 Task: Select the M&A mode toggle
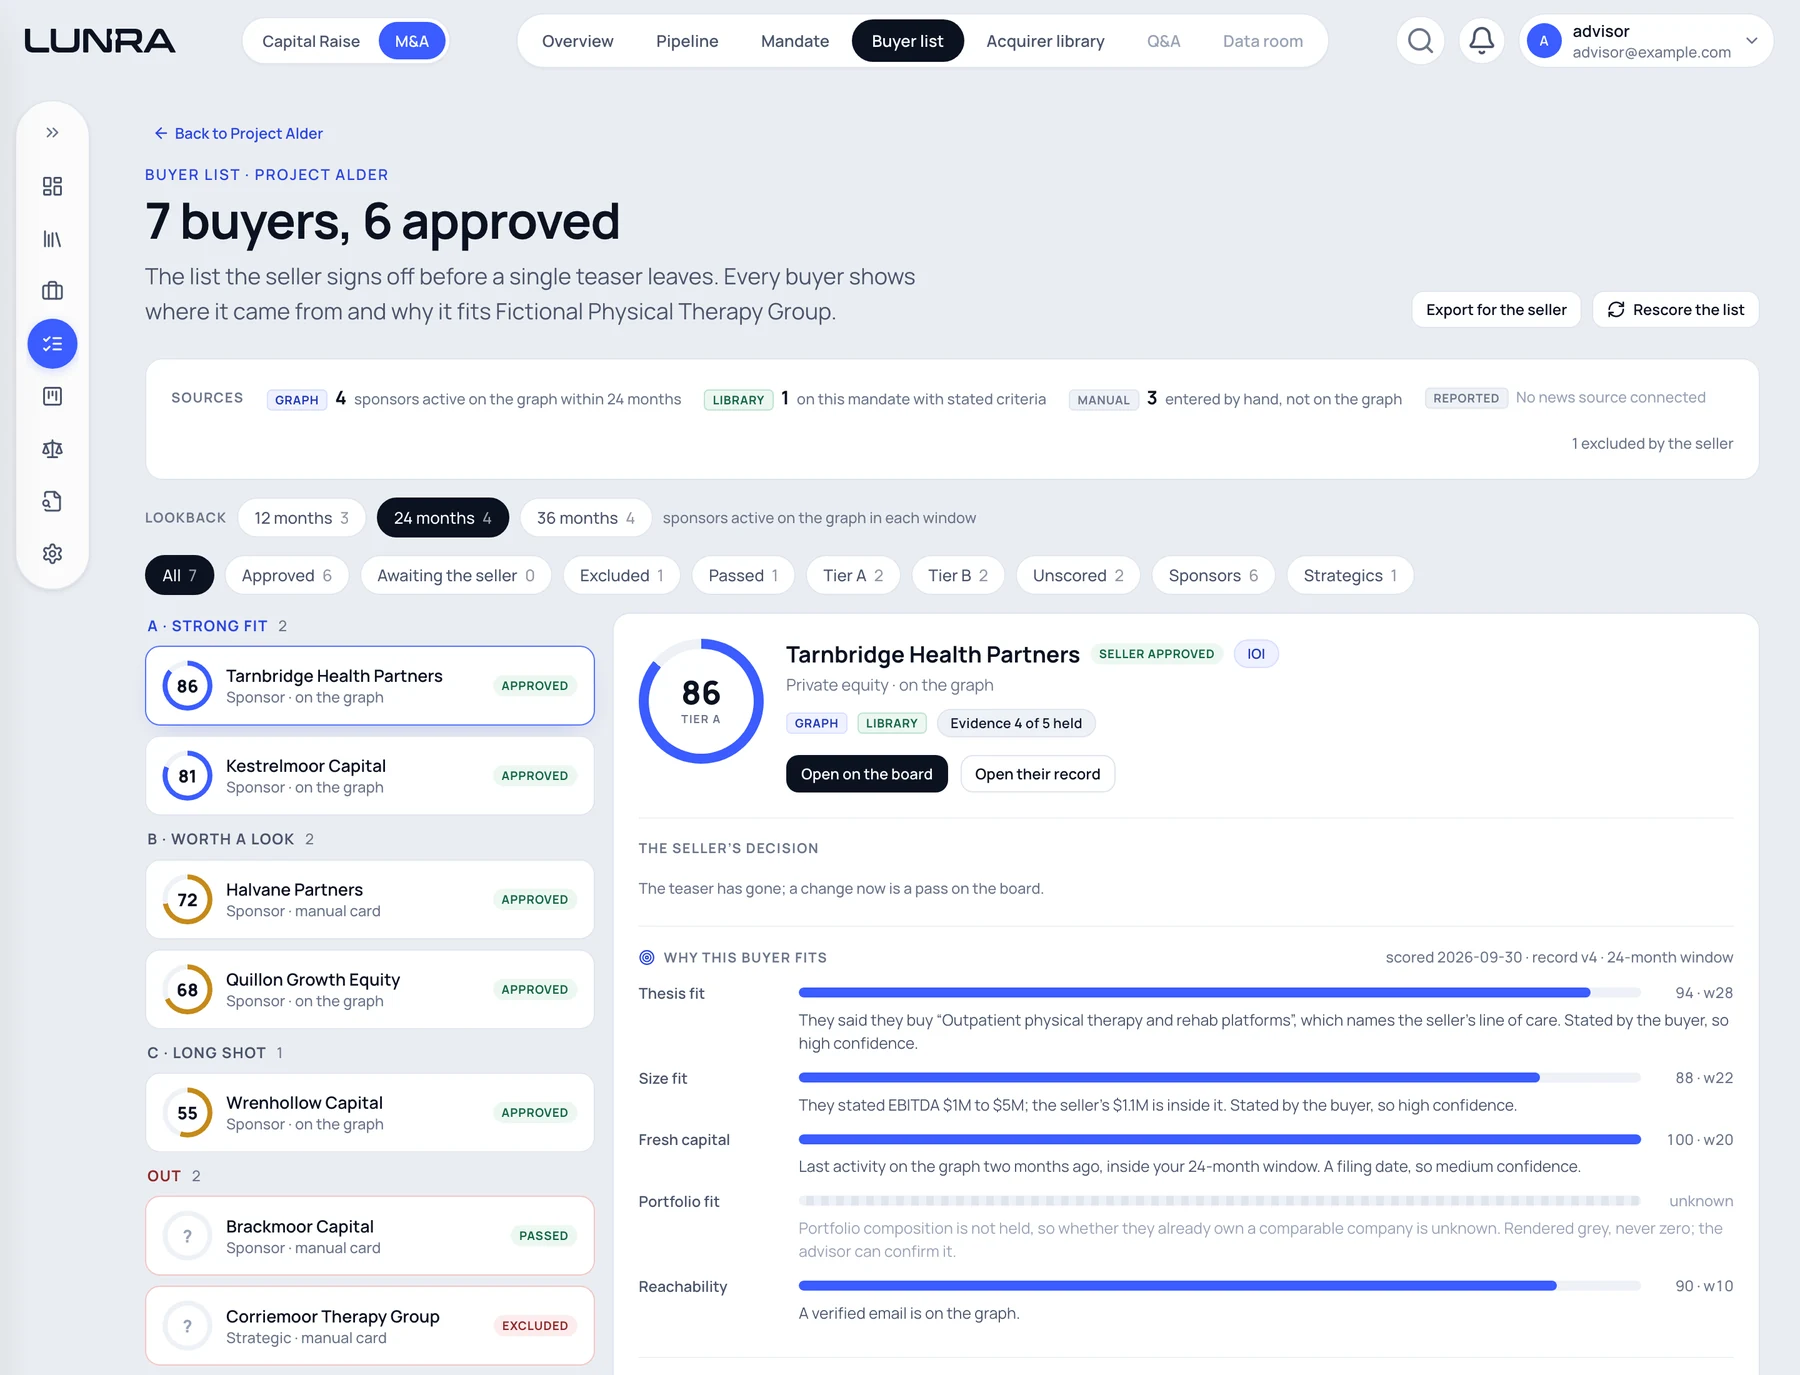point(412,41)
